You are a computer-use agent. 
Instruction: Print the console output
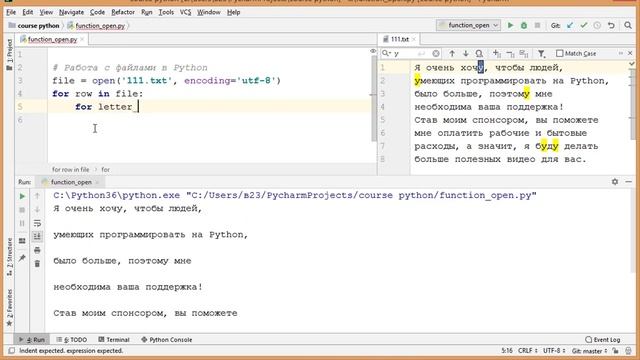tap(37, 250)
